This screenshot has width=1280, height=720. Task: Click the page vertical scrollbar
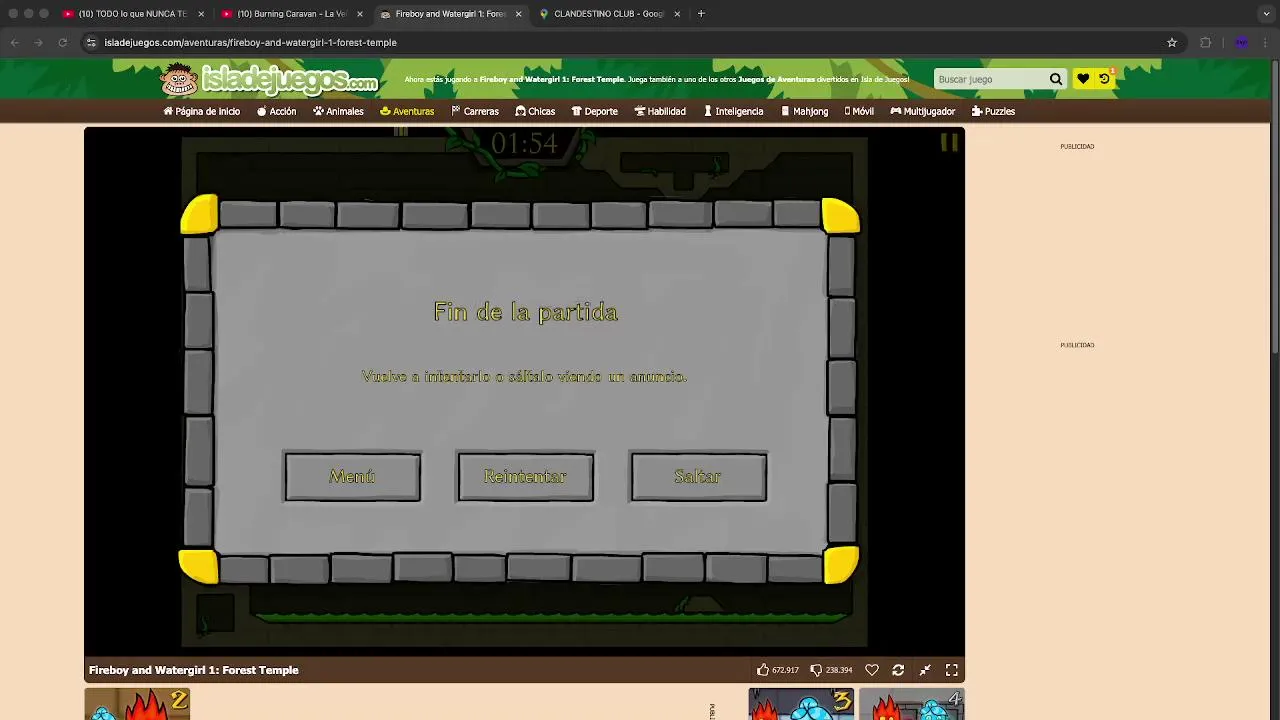click(x=1275, y=205)
